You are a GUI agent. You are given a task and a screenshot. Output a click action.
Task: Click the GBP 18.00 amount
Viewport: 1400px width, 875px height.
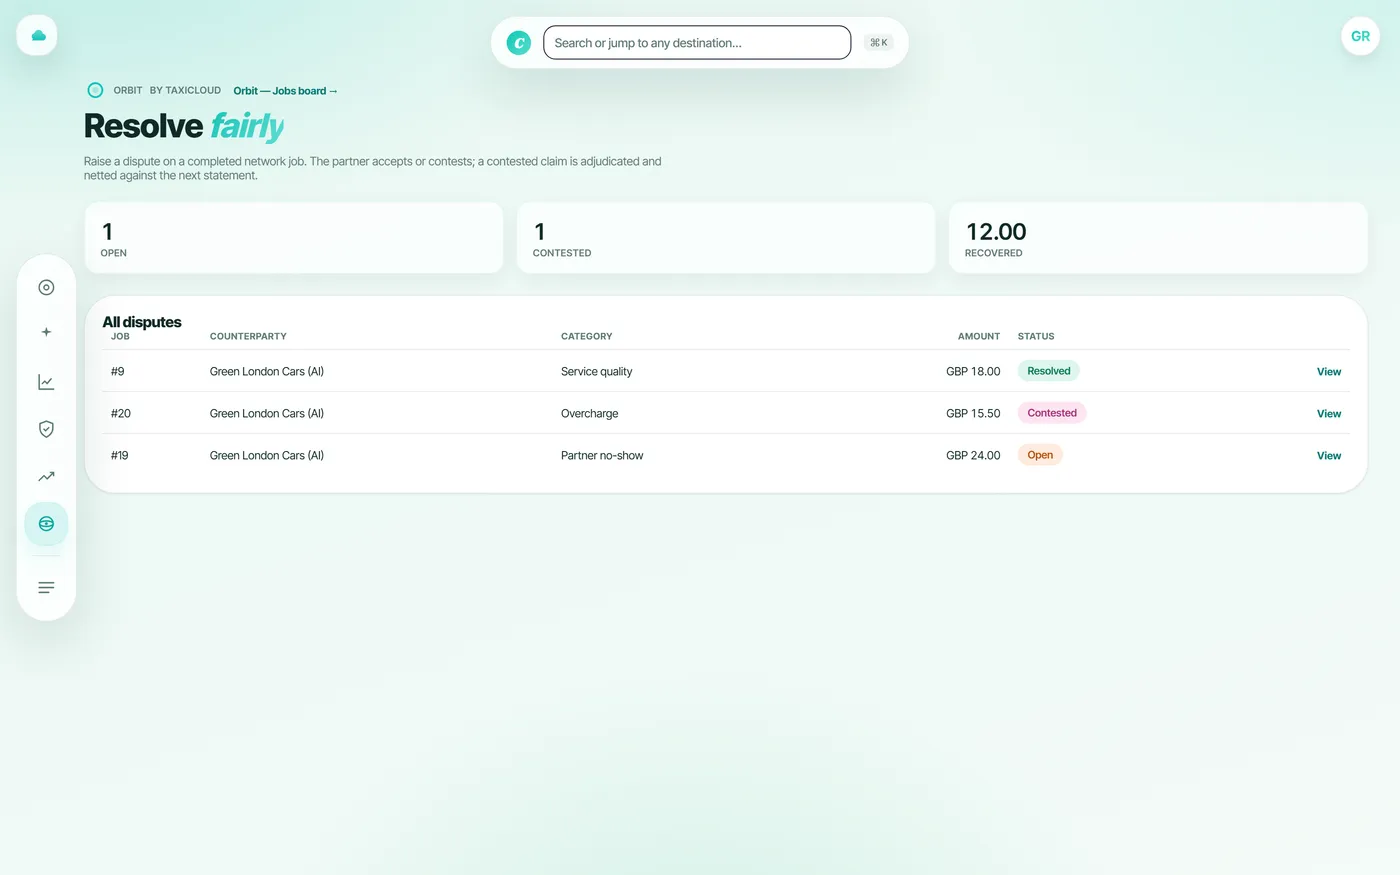click(973, 372)
